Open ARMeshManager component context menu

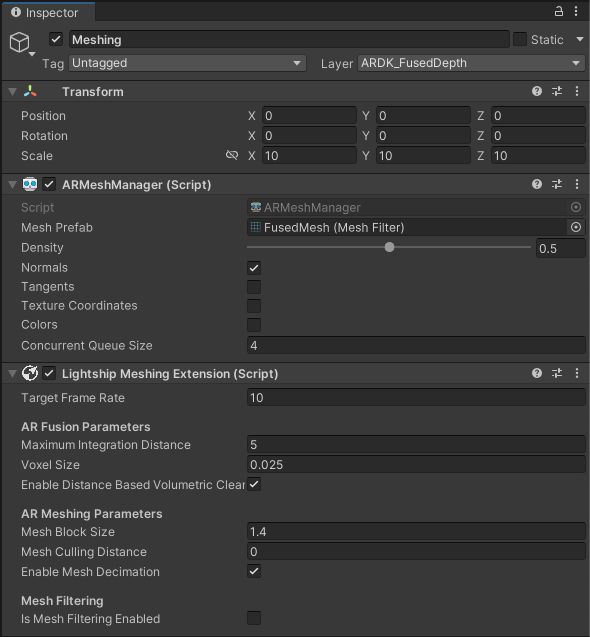(577, 184)
